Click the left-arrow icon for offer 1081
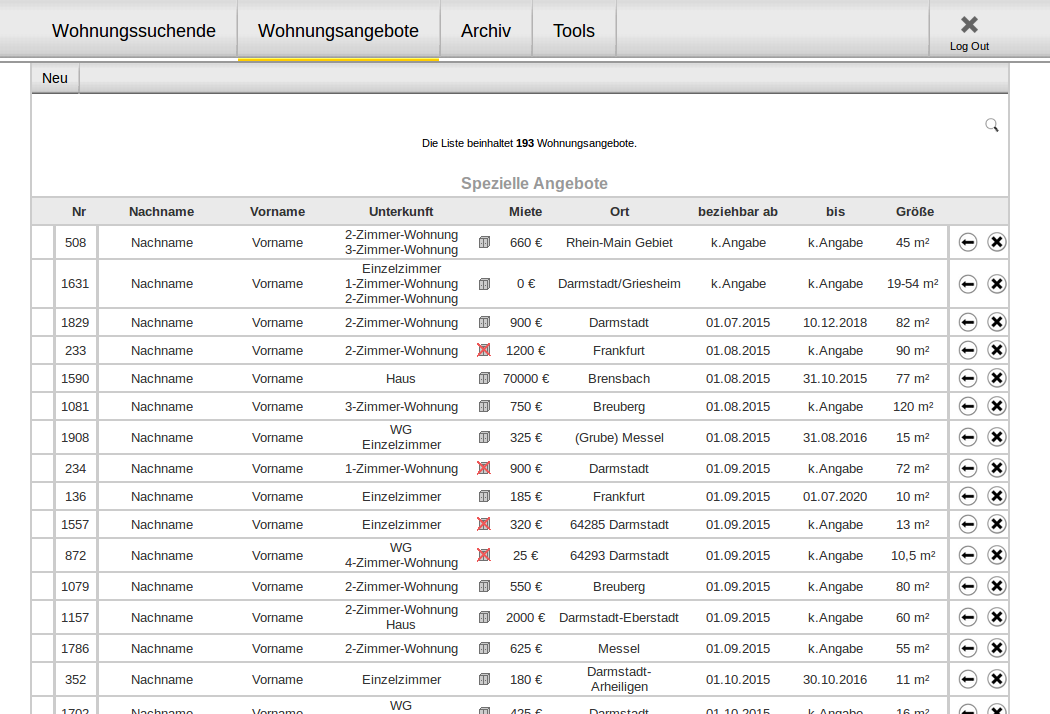This screenshot has height=714, width=1050. pyautogui.click(x=967, y=407)
